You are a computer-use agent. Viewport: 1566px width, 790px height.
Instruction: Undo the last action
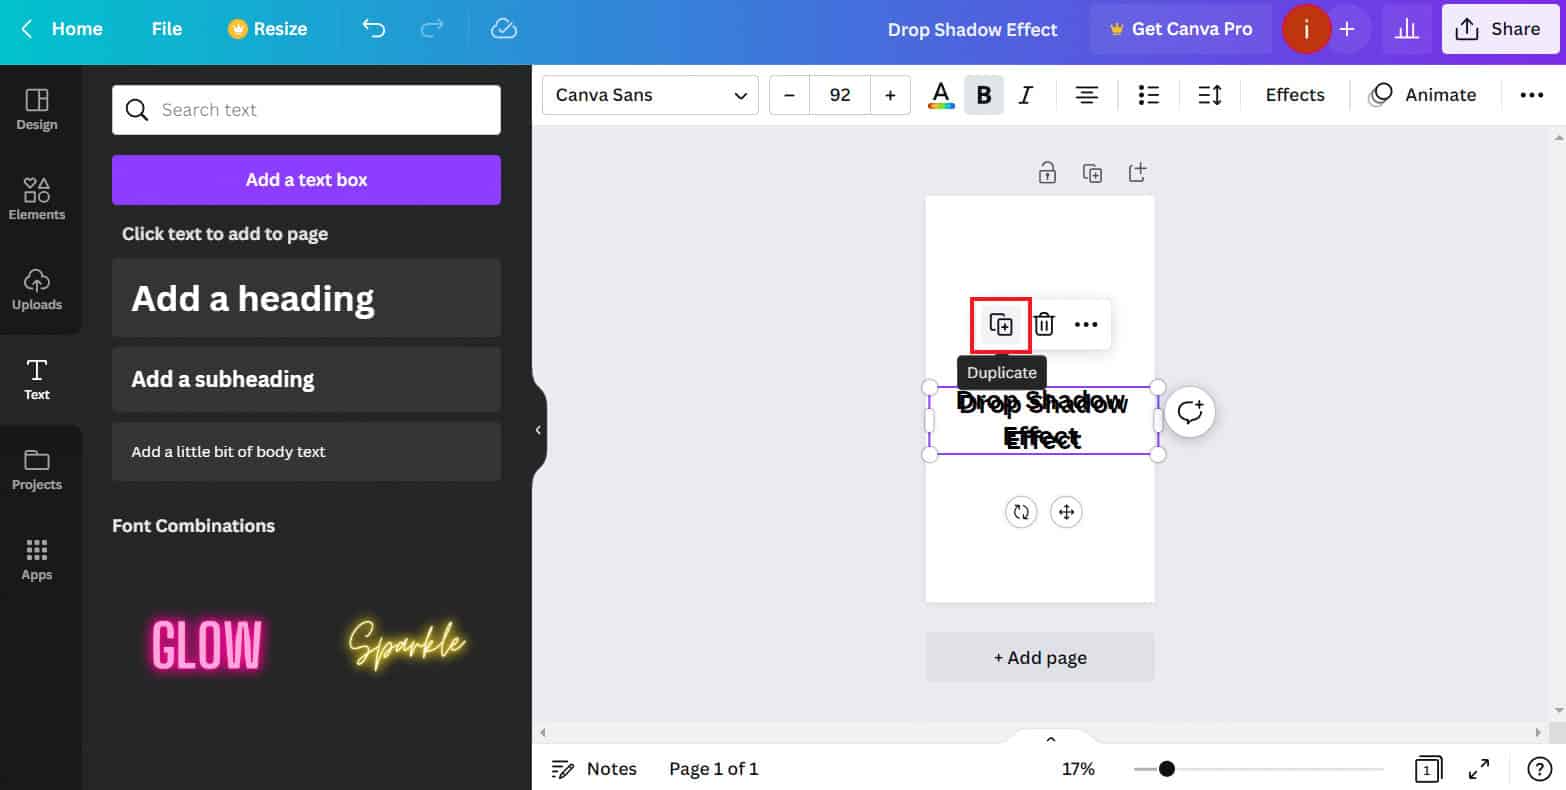click(374, 29)
